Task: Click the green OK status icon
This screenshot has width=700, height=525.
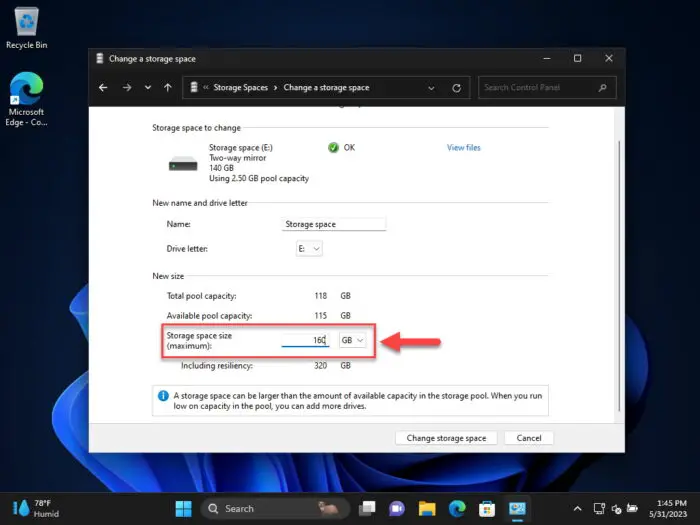Action: pos(333,147)
